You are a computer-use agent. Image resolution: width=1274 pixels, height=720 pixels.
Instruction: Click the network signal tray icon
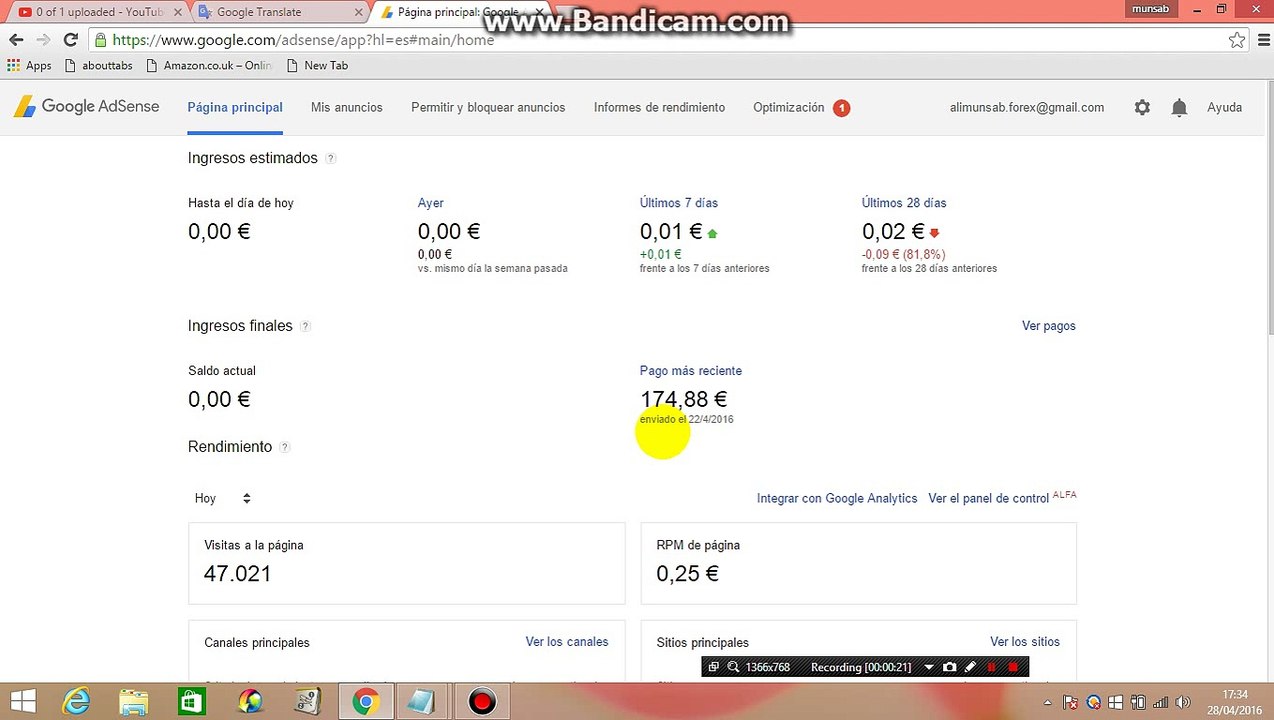(x=1160, y=703)
